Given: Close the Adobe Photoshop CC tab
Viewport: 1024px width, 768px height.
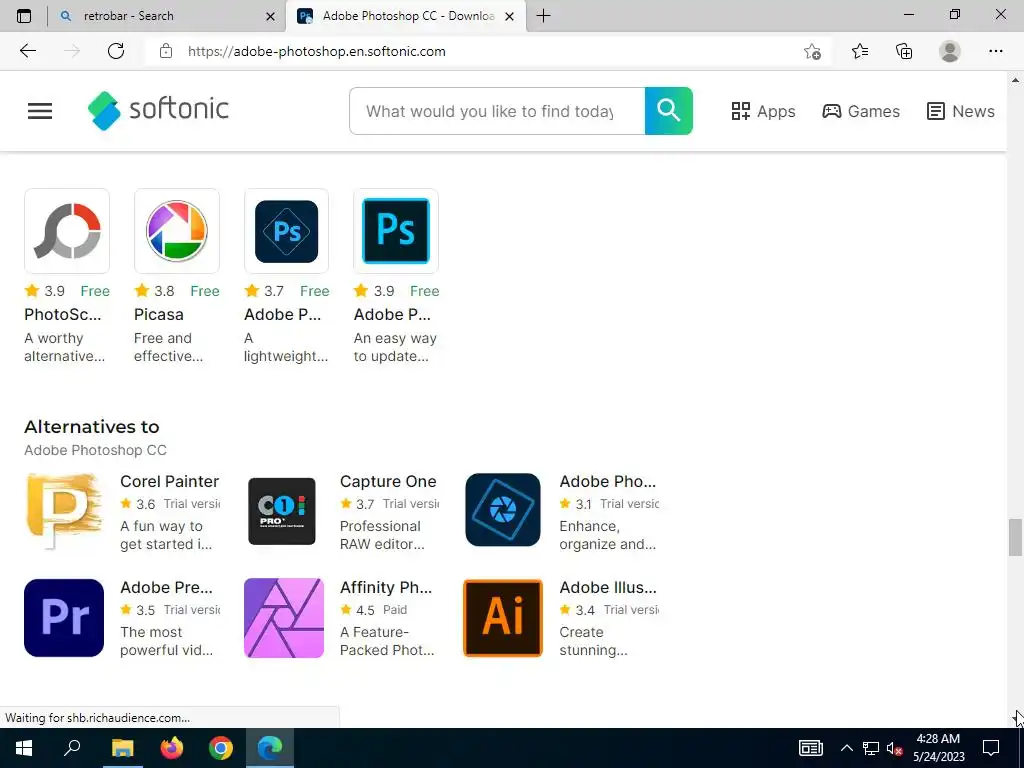Looking at the screenshot, I should (510, 16).
